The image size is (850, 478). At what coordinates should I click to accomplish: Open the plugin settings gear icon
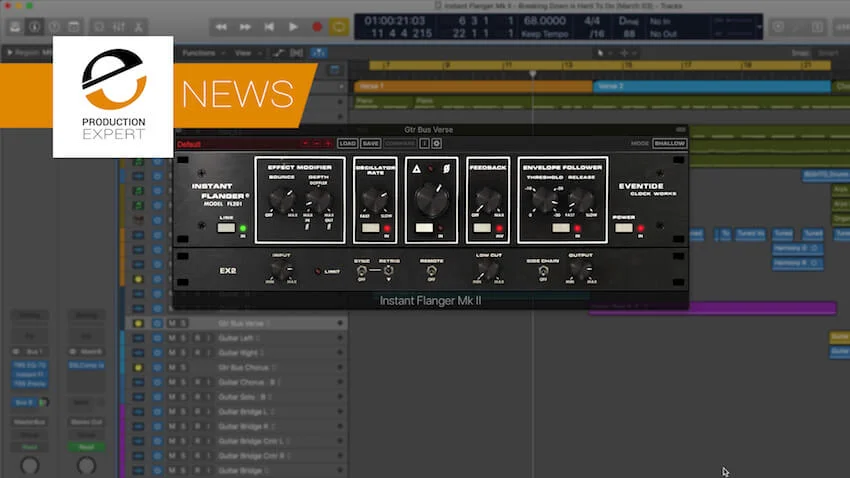click(436, 144)
